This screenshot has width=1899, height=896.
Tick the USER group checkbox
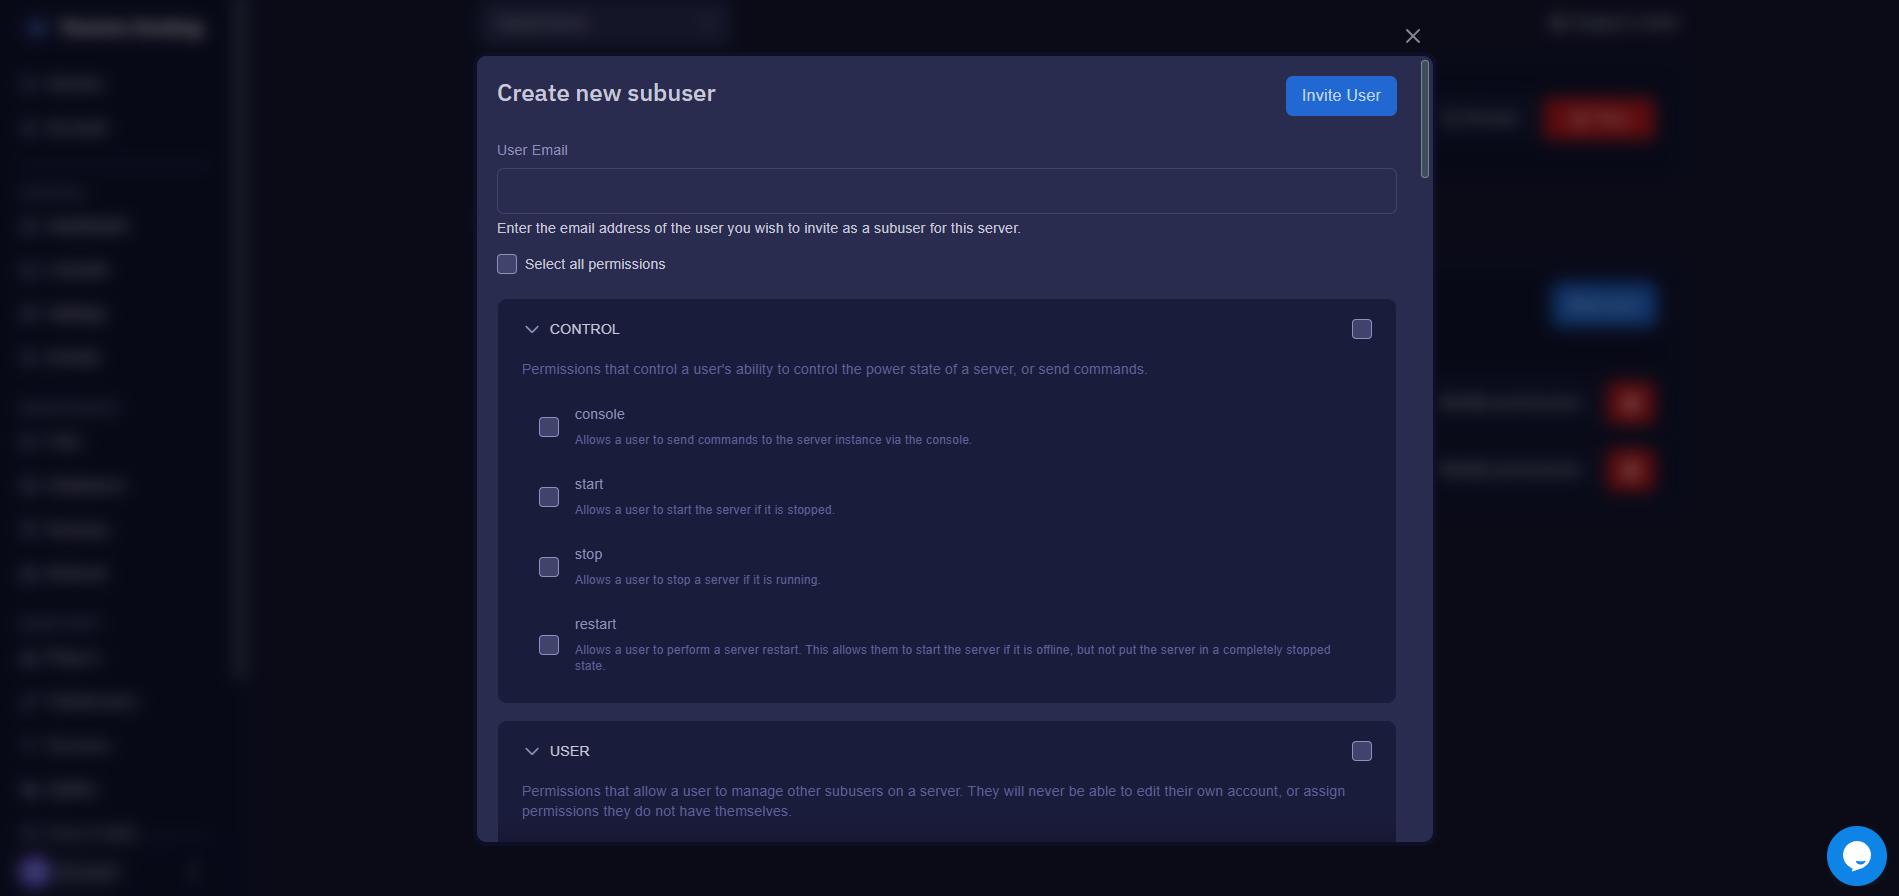click(1361, 751)
